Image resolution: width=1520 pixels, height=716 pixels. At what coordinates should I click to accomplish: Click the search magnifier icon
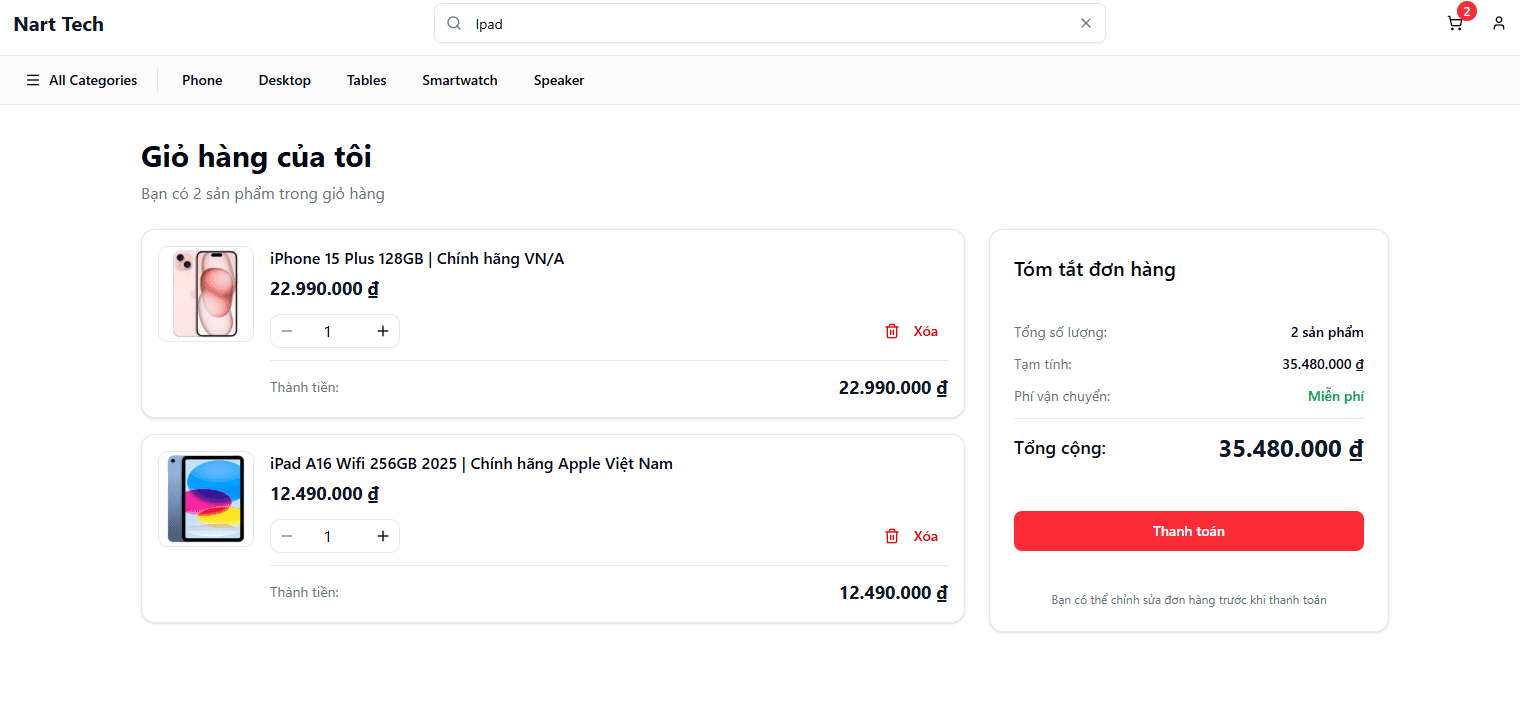pos(453,22)
